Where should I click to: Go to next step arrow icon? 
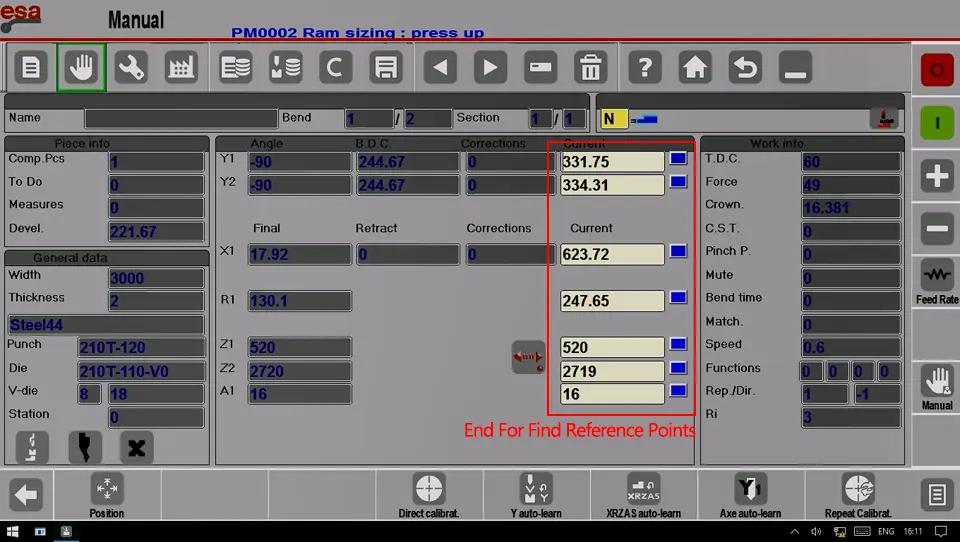490,67
